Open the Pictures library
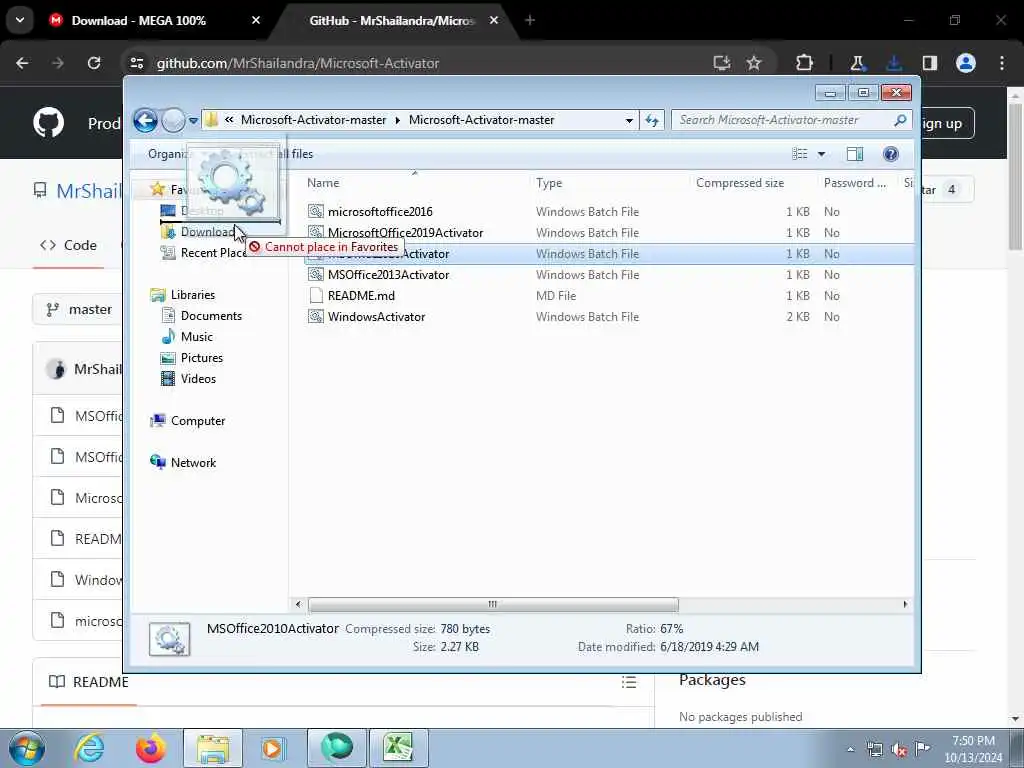The image size is (1024, 768). coord(202,358)
